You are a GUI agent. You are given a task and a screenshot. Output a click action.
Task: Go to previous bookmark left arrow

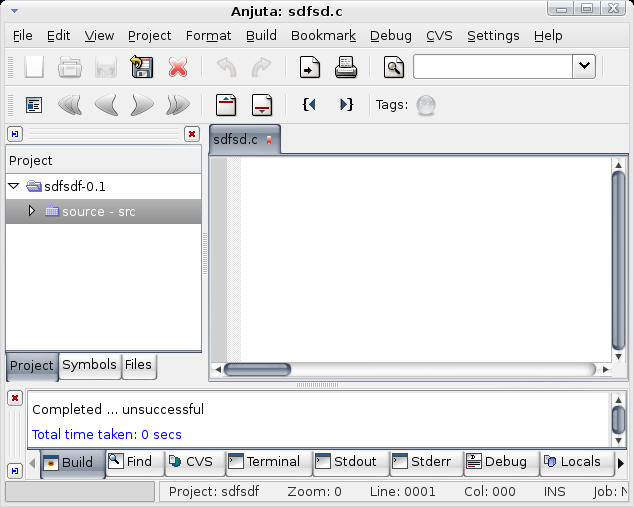[106, 105]
